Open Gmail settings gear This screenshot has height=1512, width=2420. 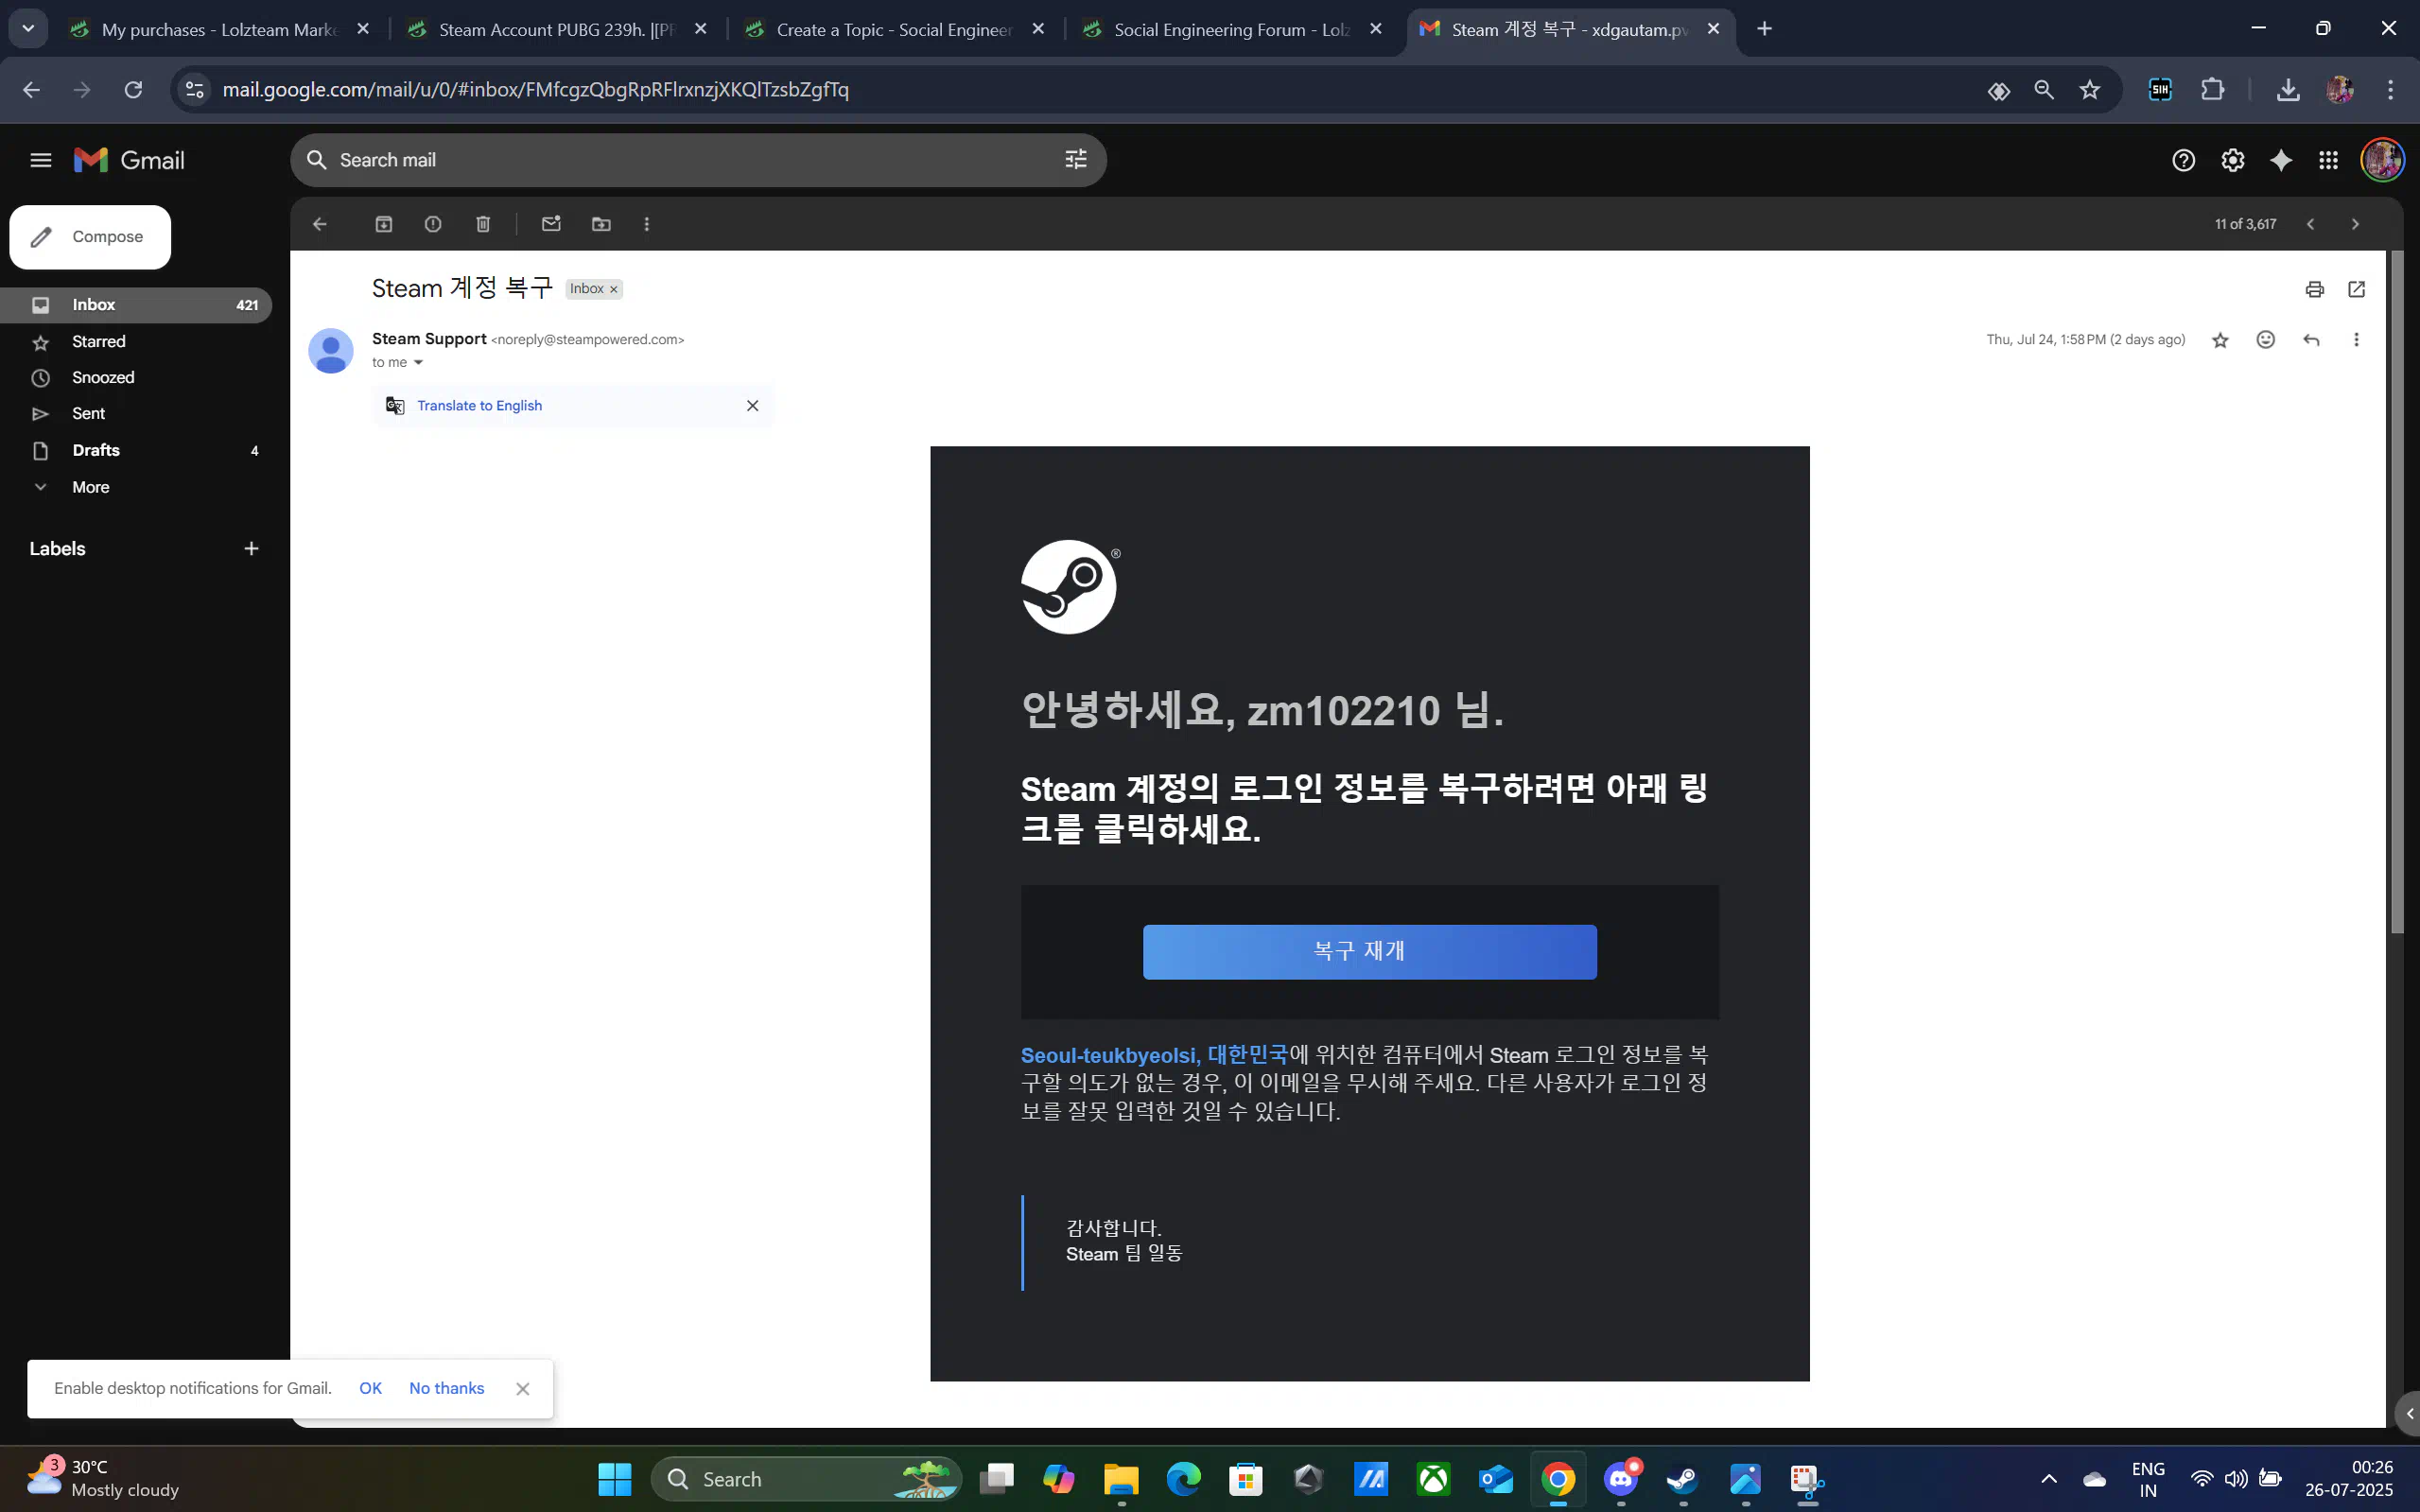point(2232,160)
